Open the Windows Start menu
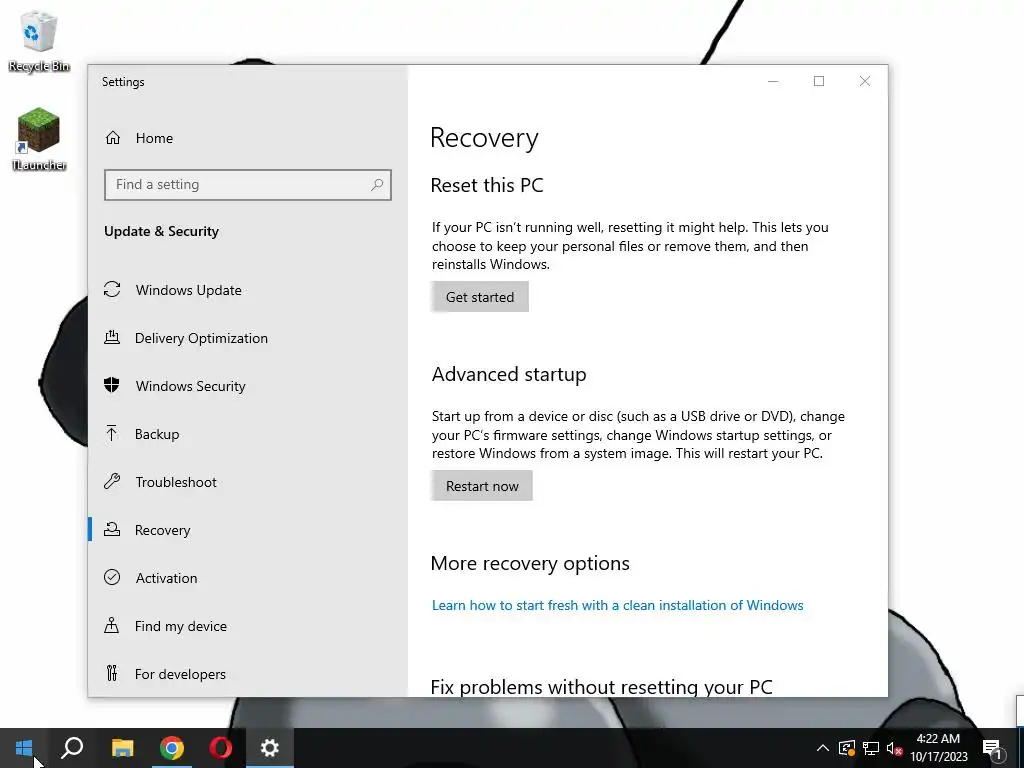Screen dimensions: 1024x768 24,748
